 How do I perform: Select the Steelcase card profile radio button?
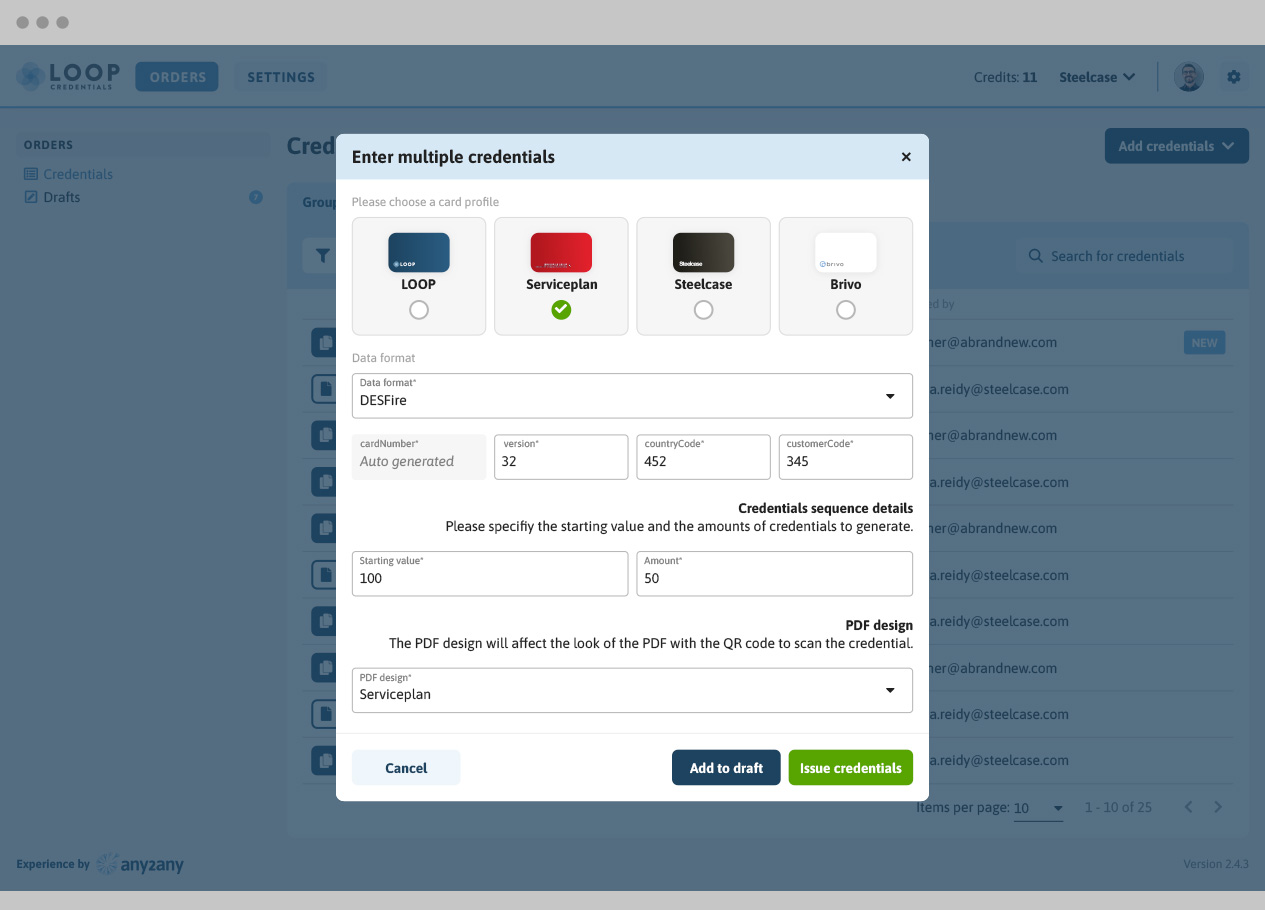pos(703,310)
